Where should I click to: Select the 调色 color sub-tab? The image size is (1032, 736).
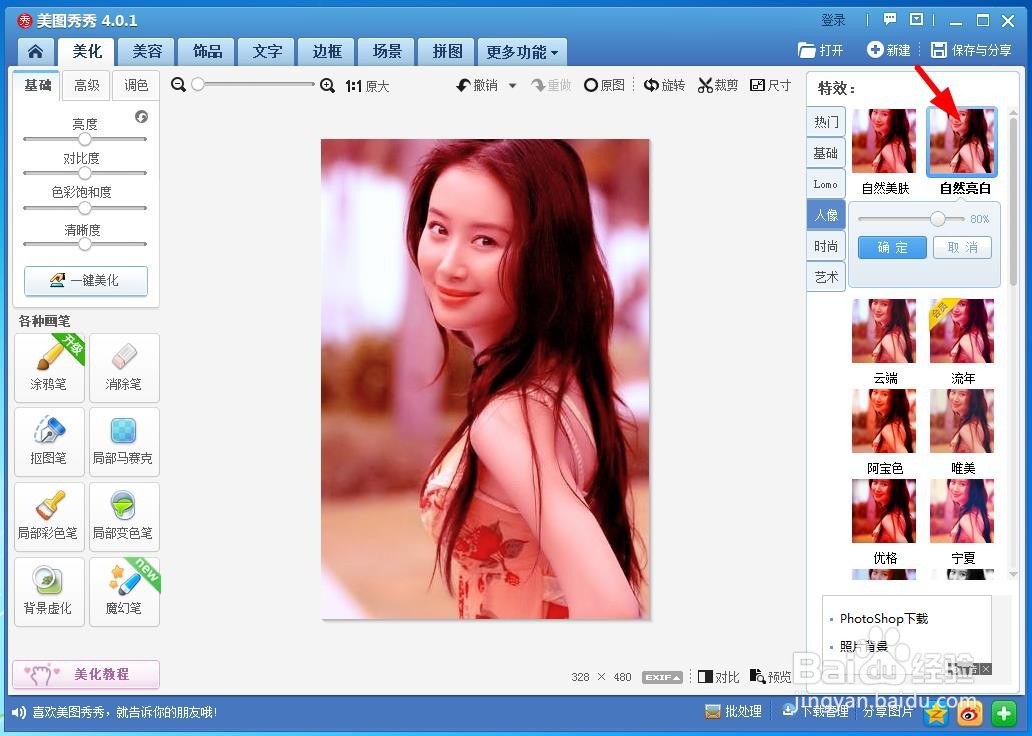coord(136,86)
